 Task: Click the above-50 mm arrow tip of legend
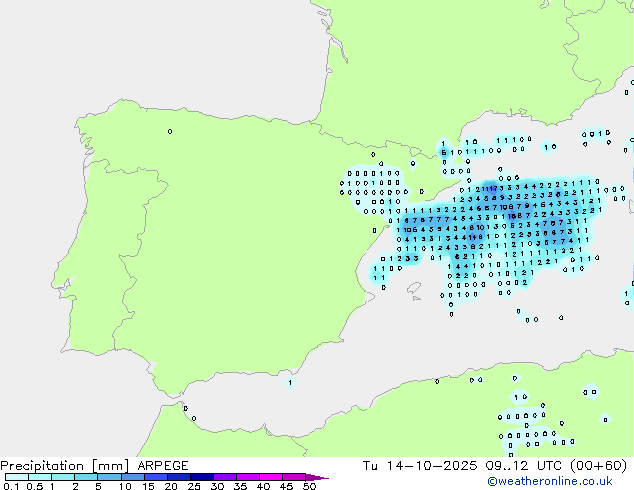317,477
